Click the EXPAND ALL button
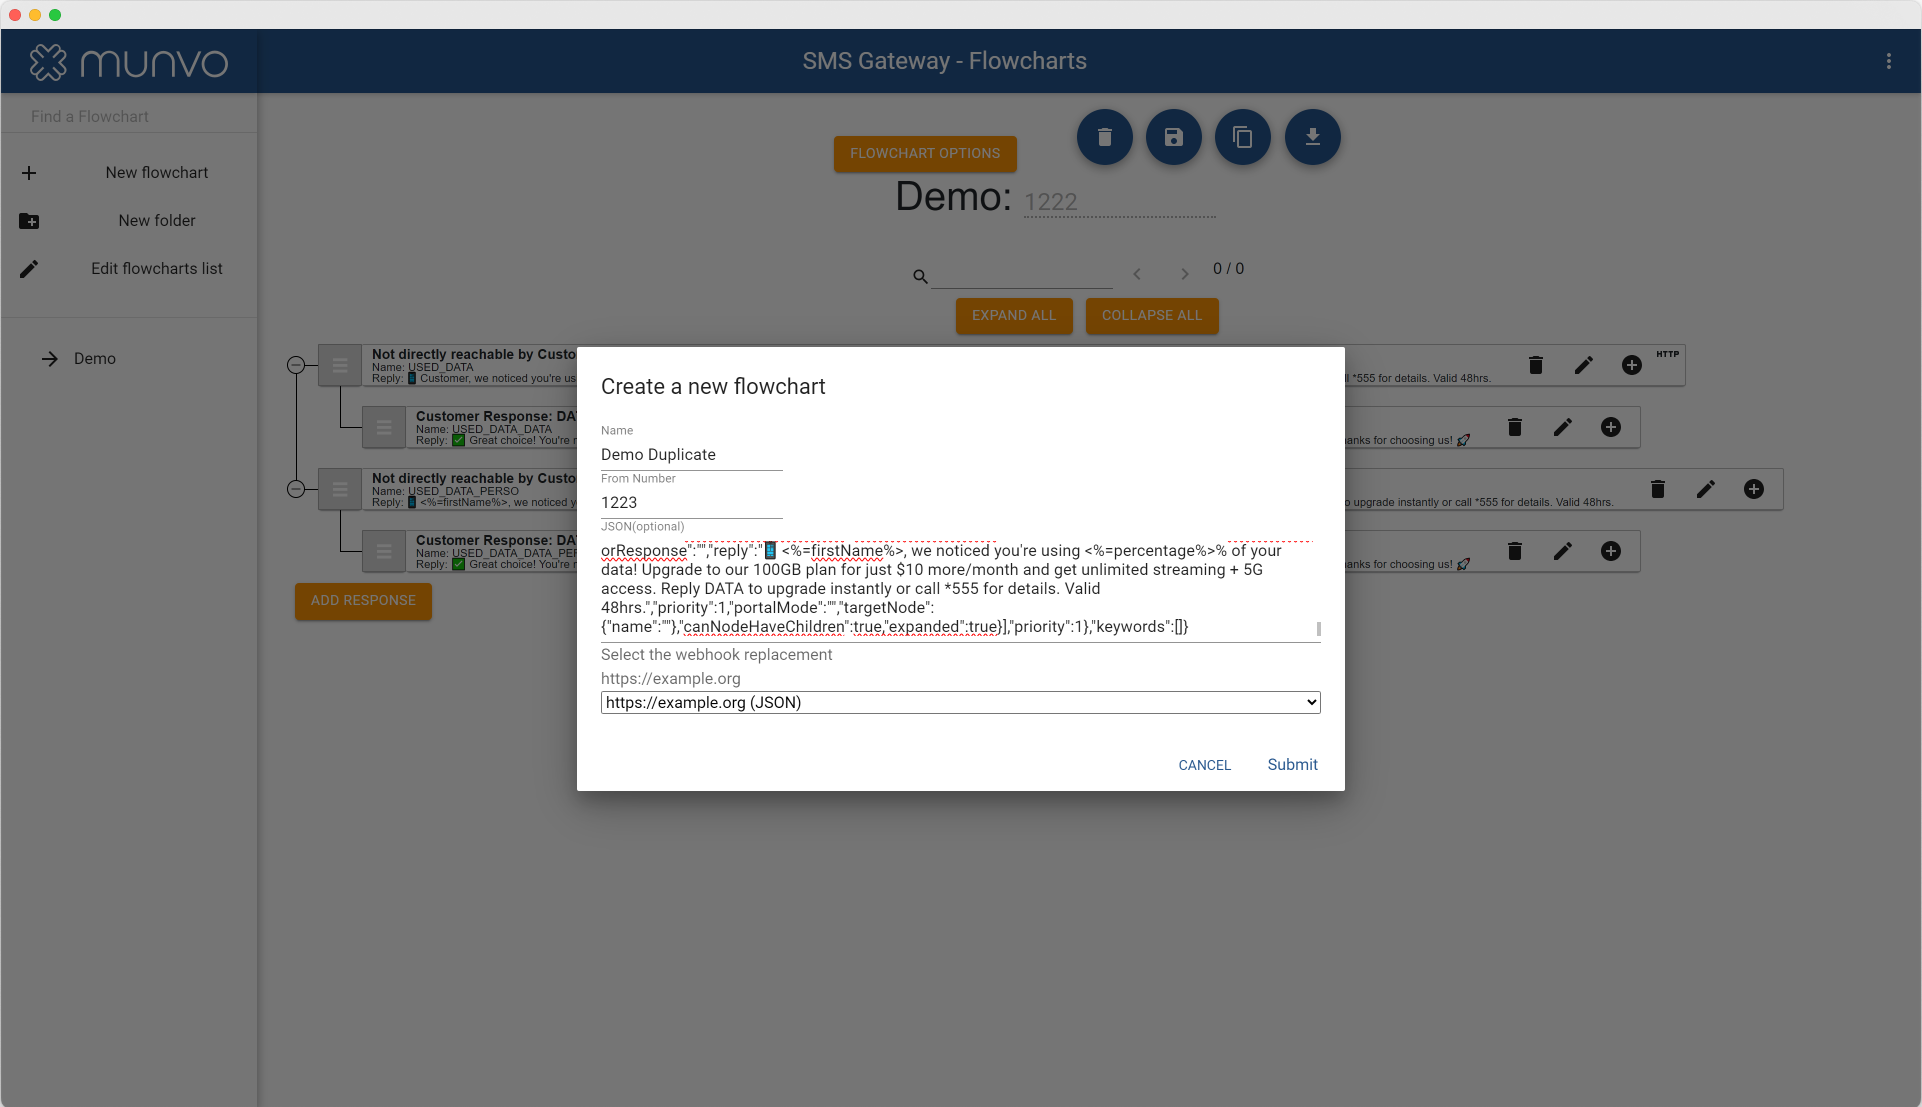 (x=1014, y=316)
